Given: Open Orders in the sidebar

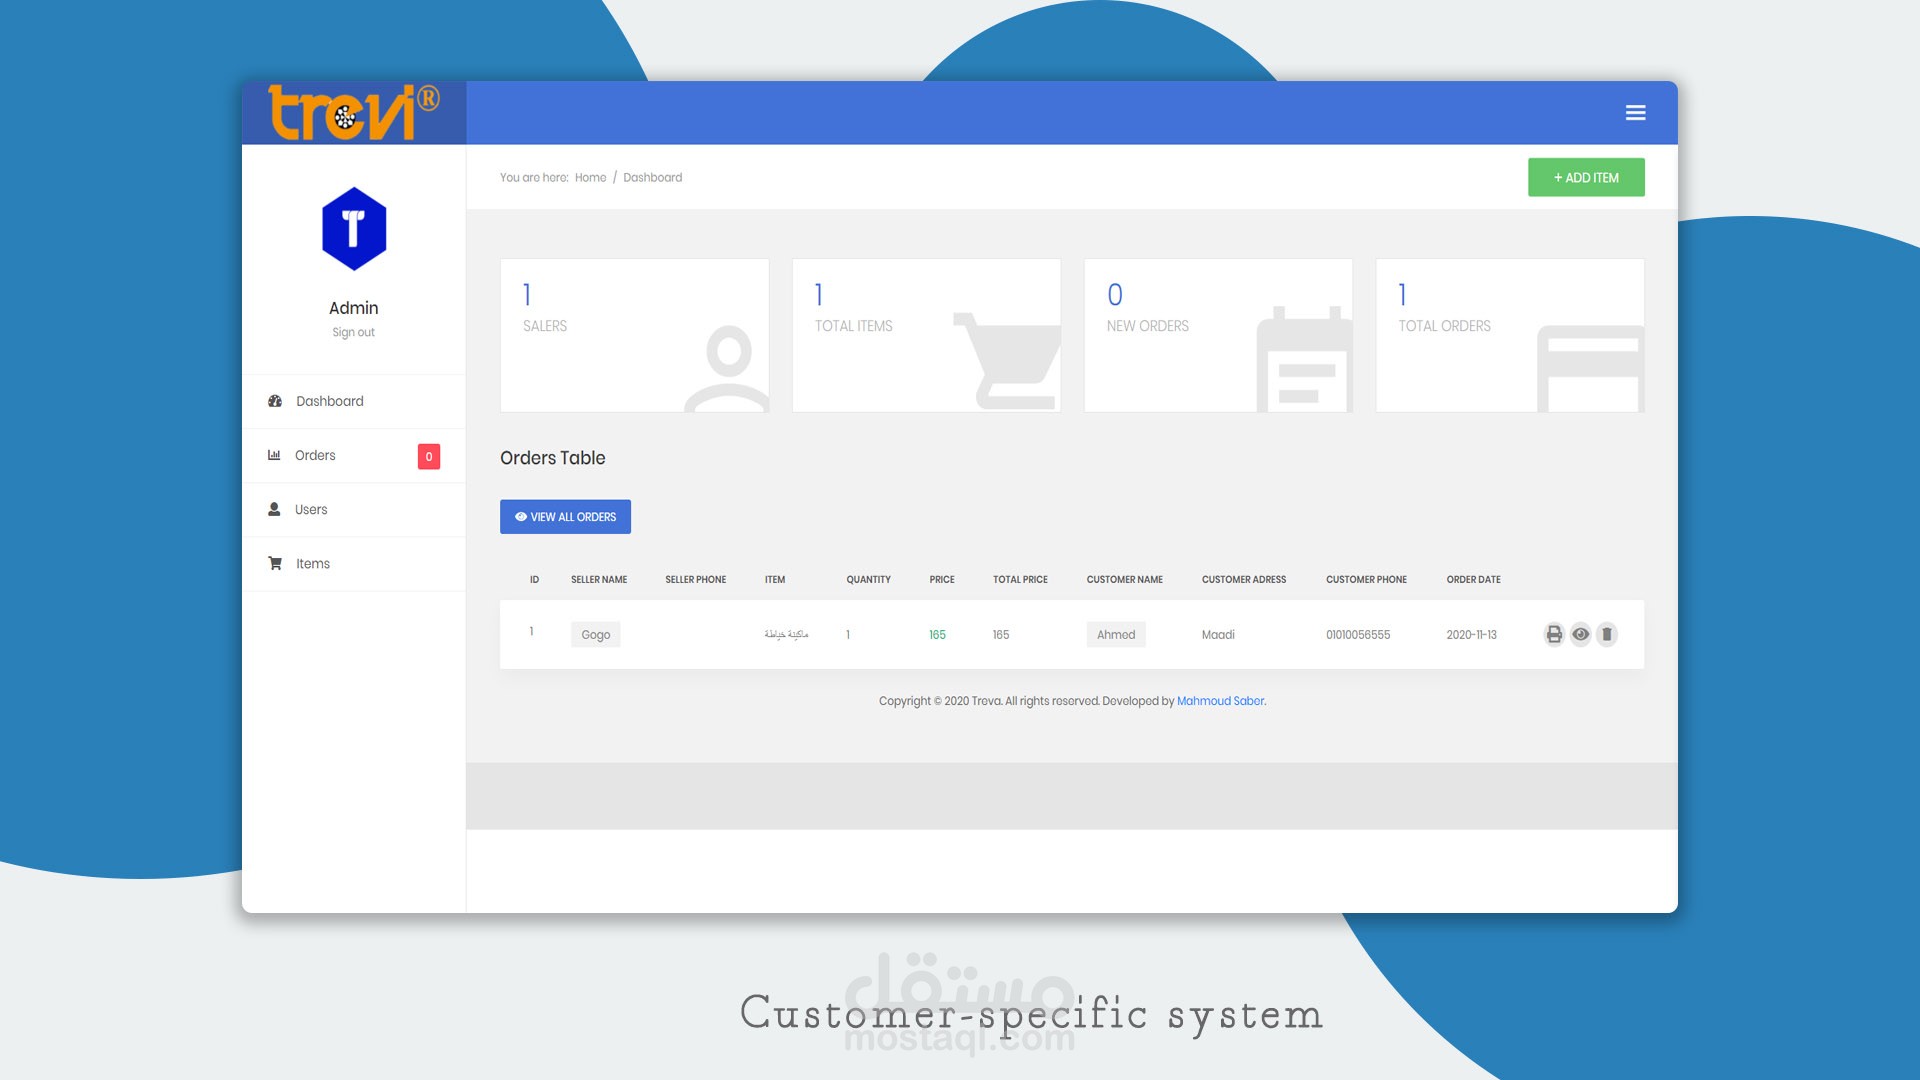Looking at the screenshot, I should (315, 455).
